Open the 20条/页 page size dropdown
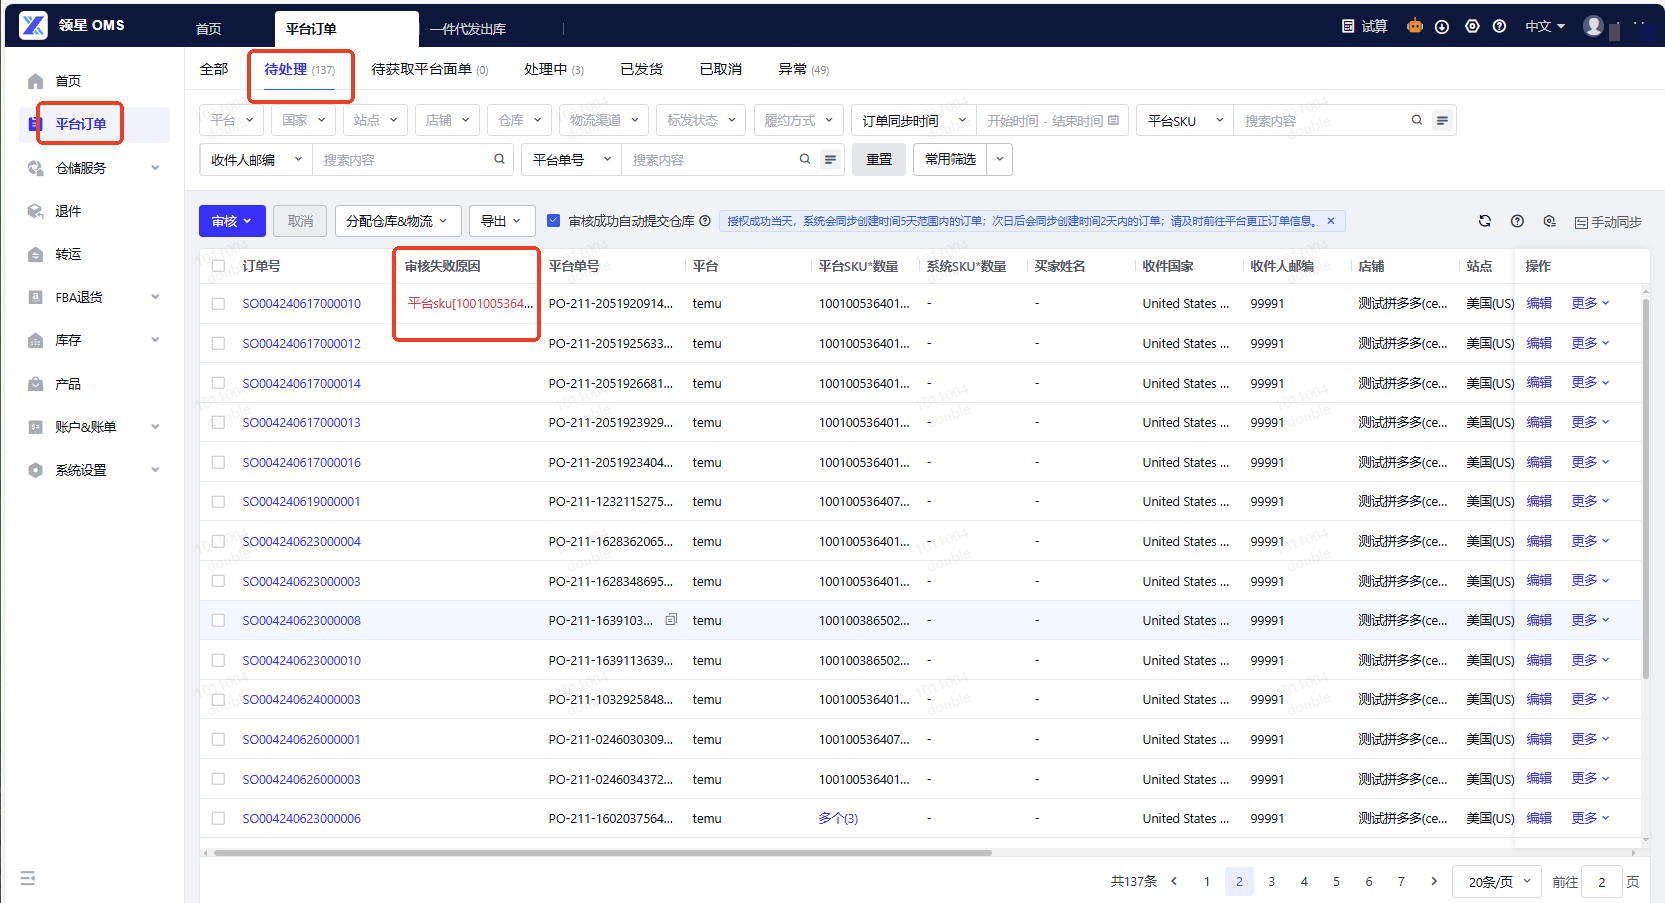The image size is (1665, 903). click(x=1498, y=881)
